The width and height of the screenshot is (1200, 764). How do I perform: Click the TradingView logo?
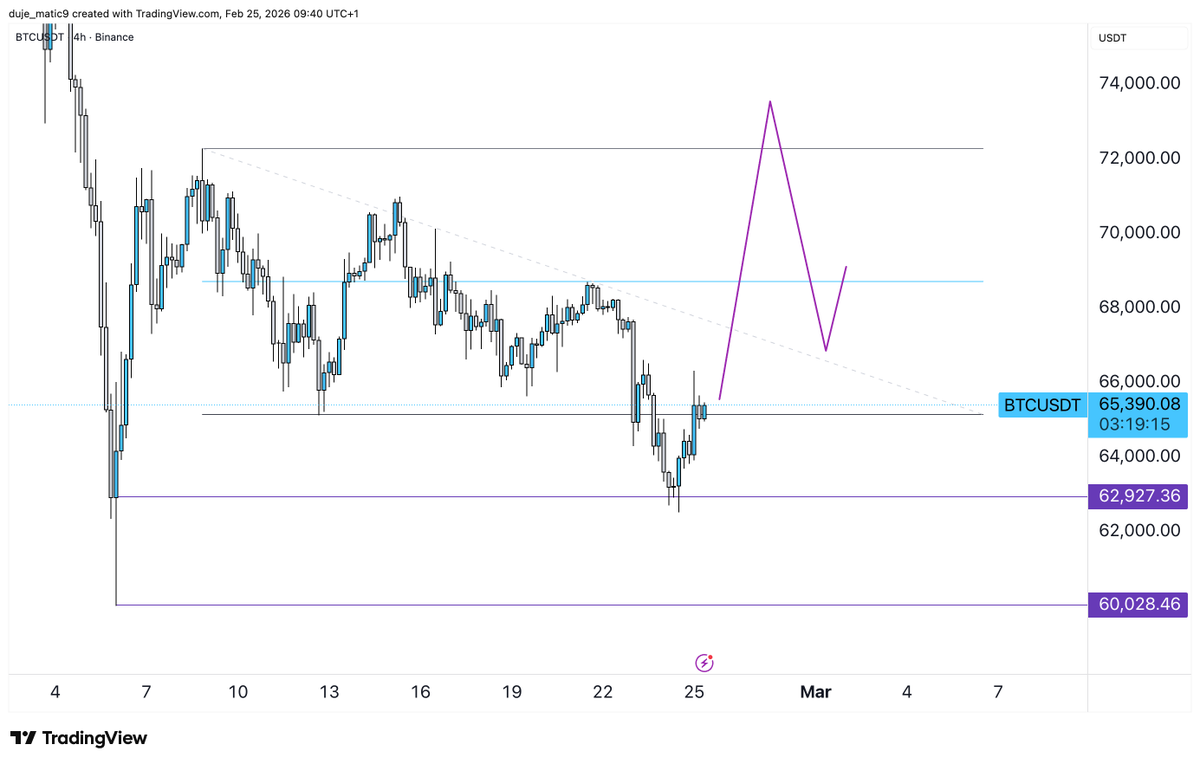79,738
